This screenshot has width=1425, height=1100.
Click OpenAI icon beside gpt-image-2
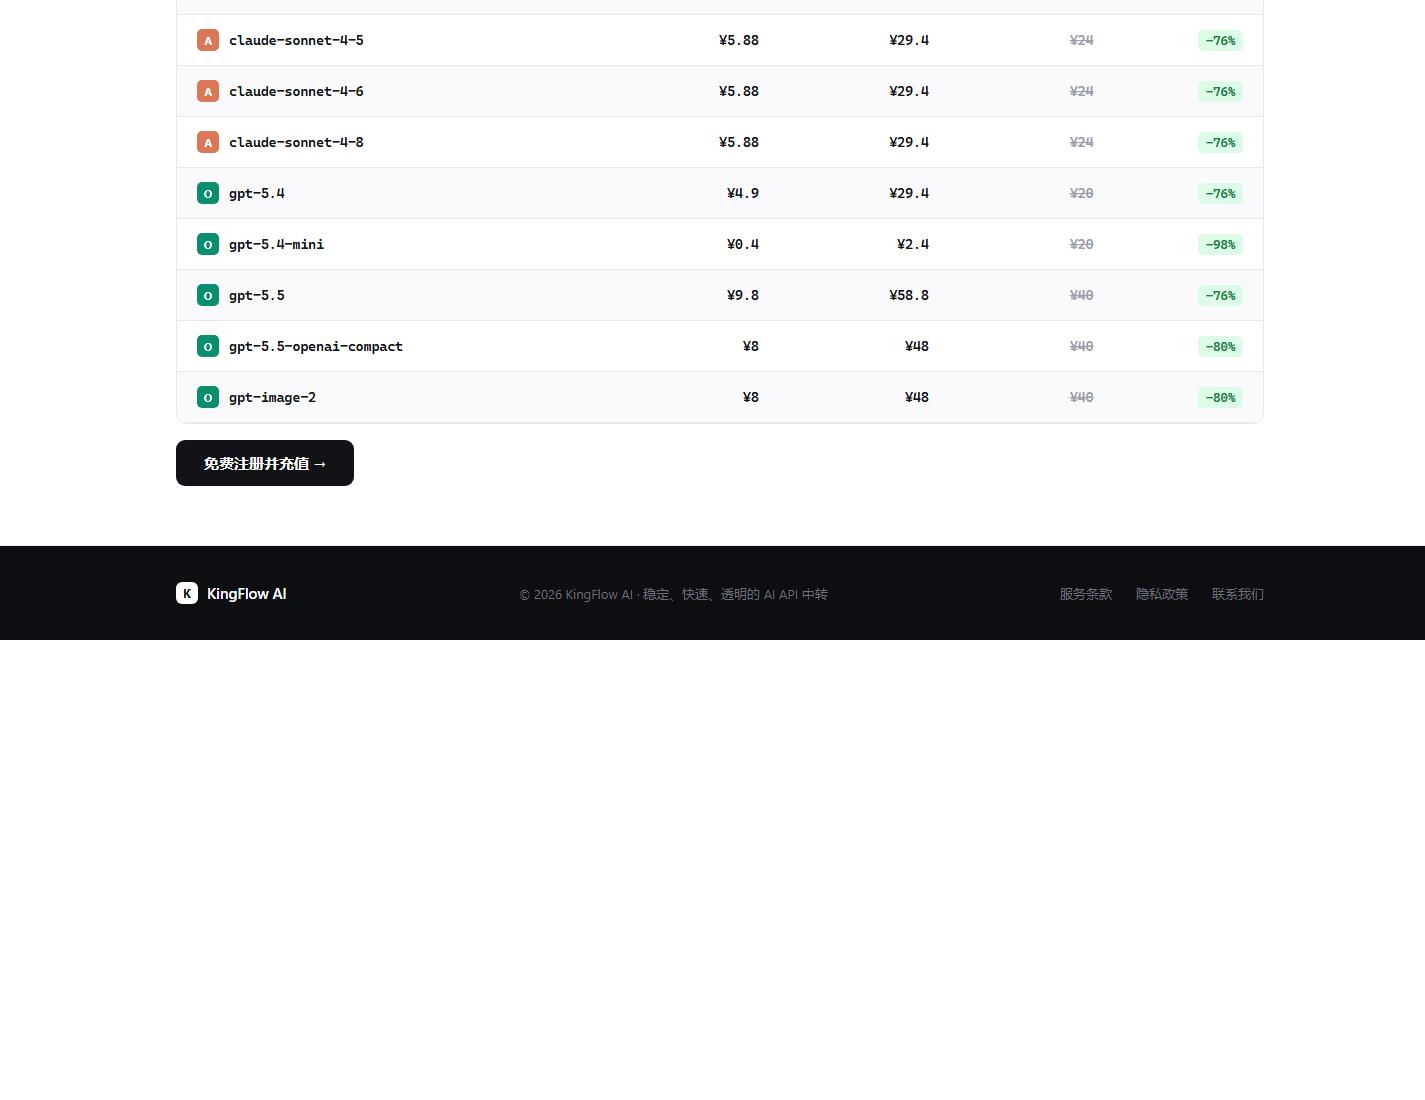pyautogui.click(x=208, y=397)
